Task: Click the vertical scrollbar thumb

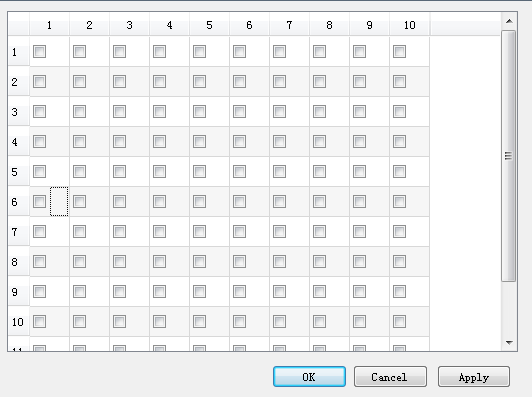Action: pyautogui.click(x=509, y=156)
